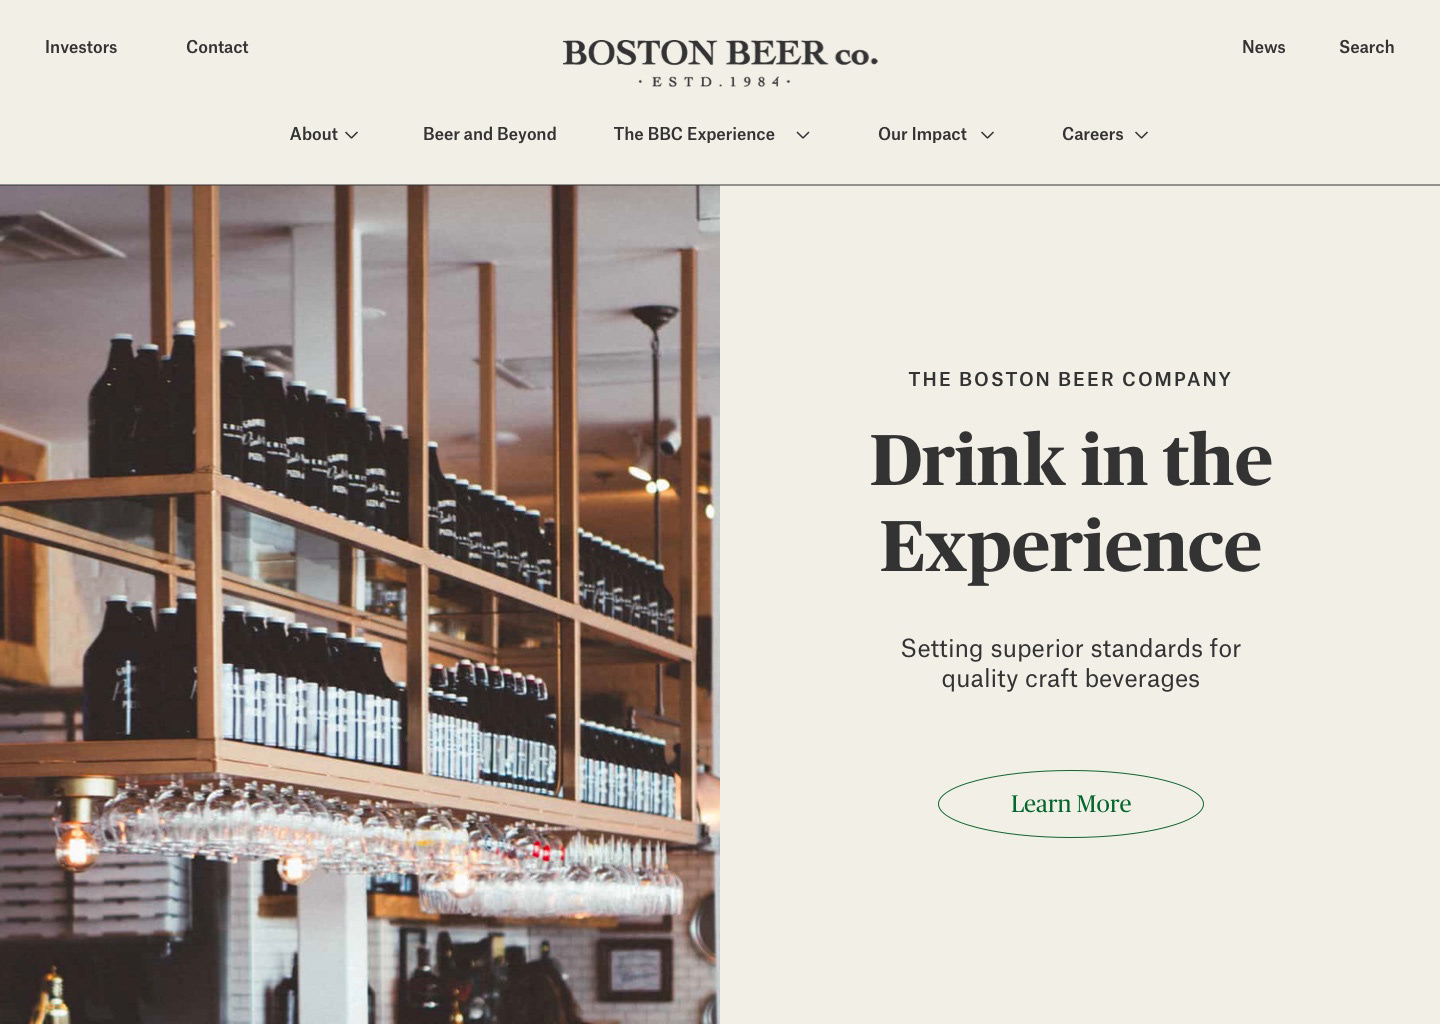
Task: Expand the About dropdown chevron
Action: (x=352, y=135)
